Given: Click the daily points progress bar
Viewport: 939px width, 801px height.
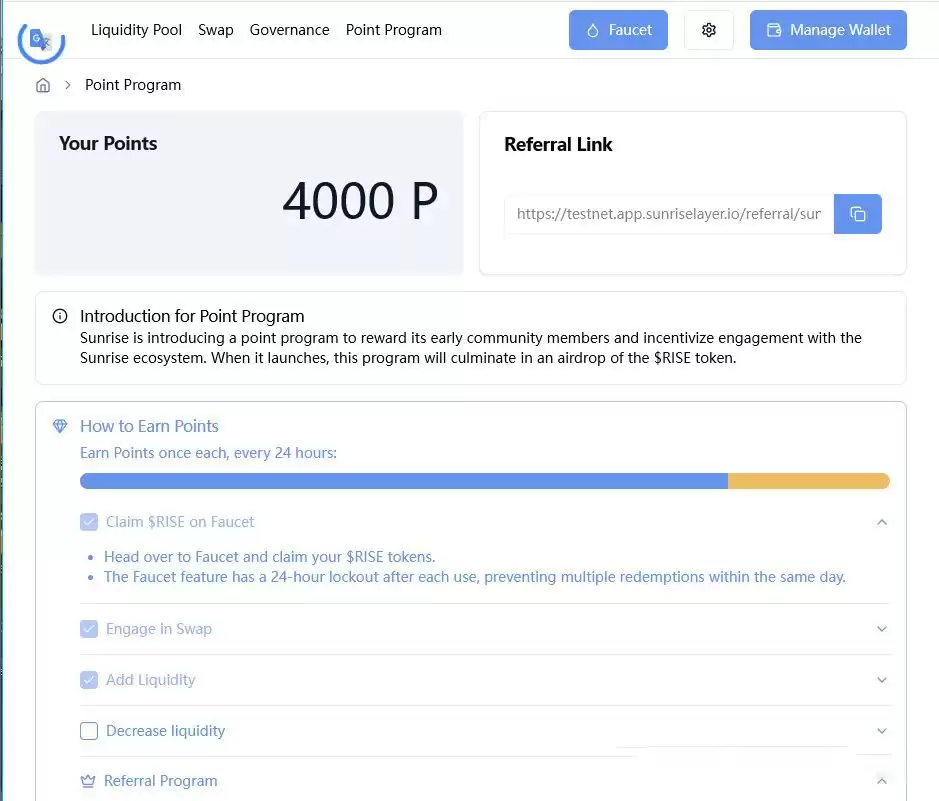Looking at the screenshot, I should click(484, 481).
